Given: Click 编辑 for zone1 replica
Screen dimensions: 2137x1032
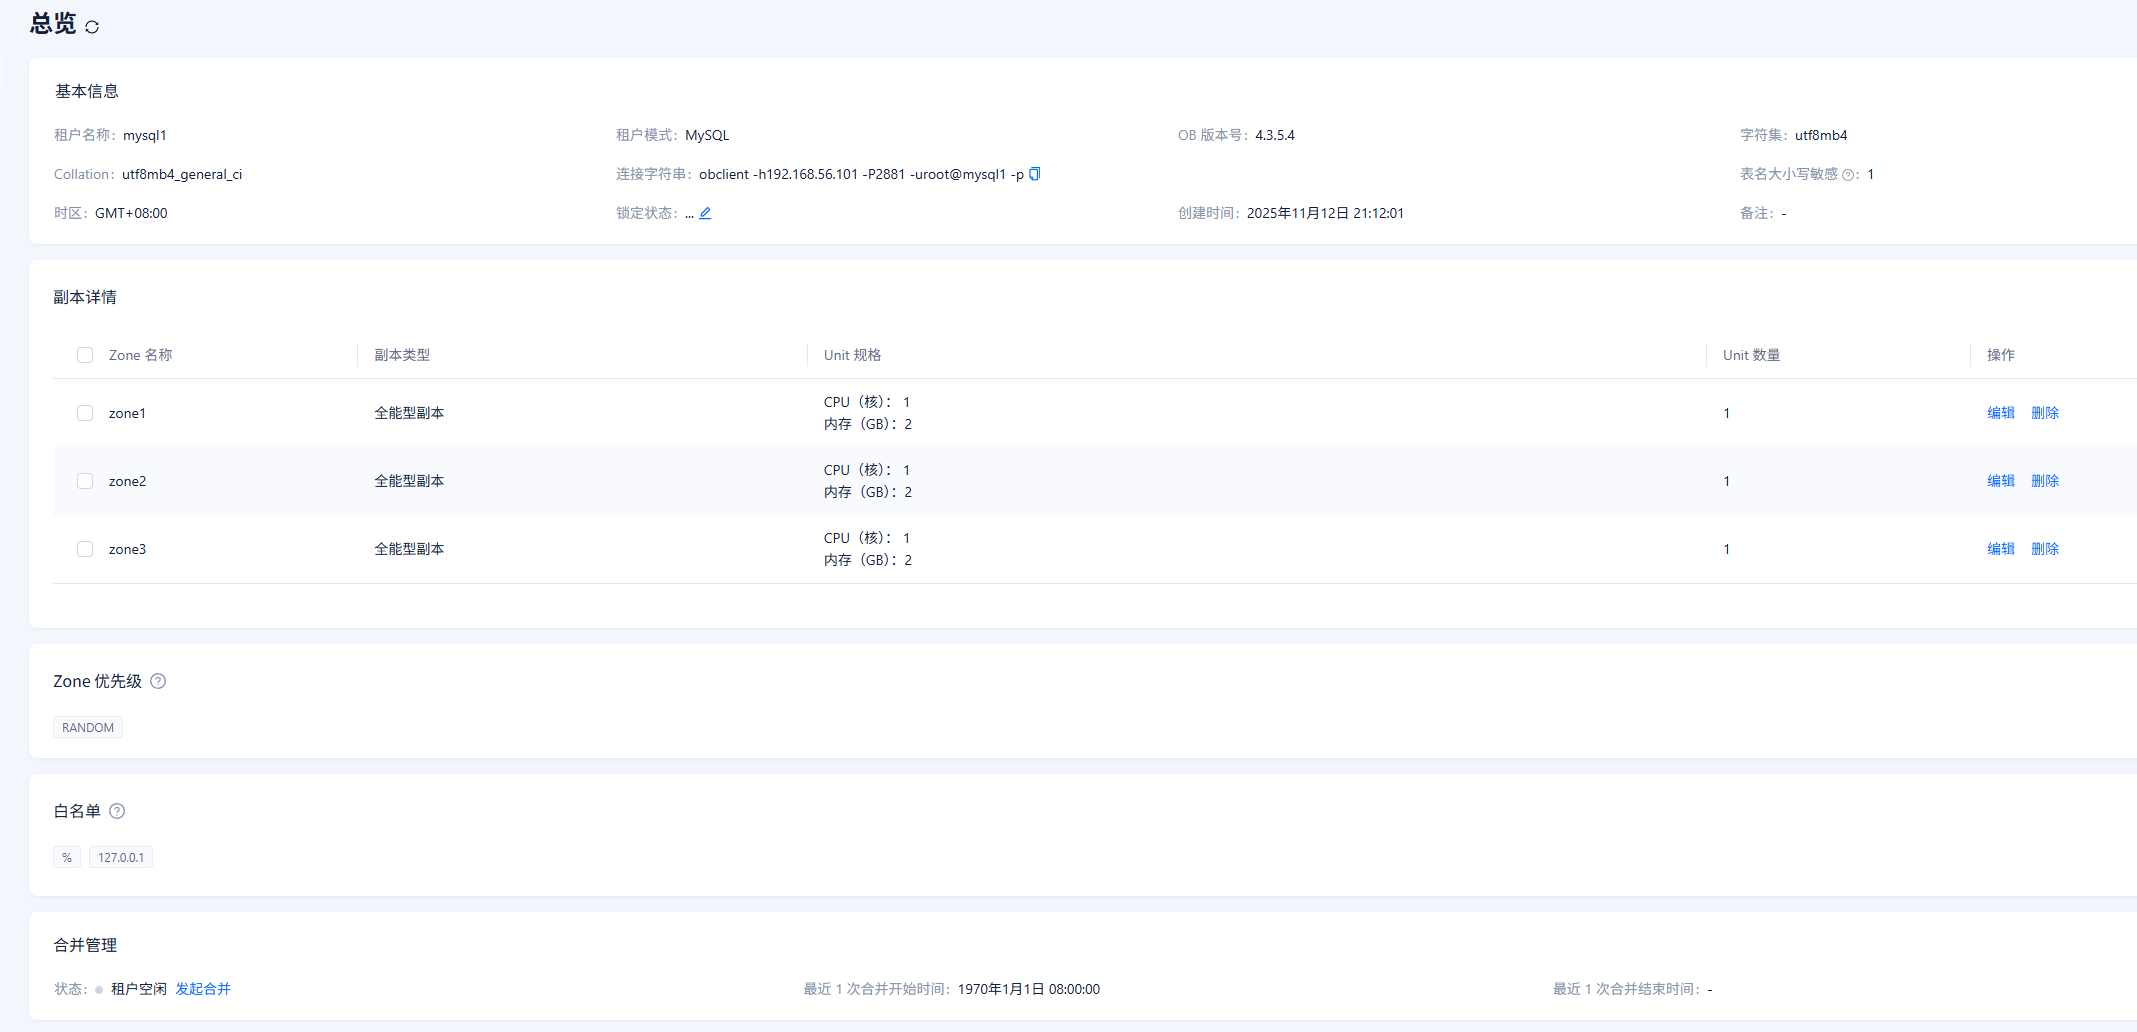Looking at the screenshot, I should click(2000, 413).
